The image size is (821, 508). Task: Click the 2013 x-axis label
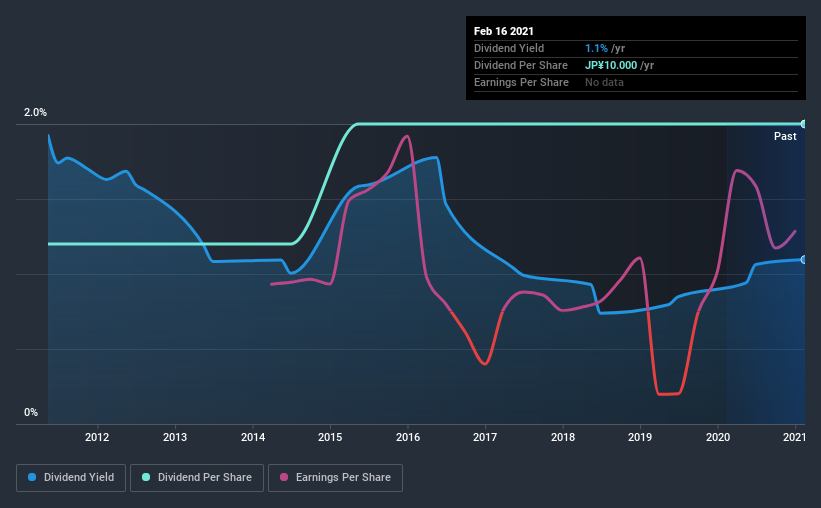175,437
